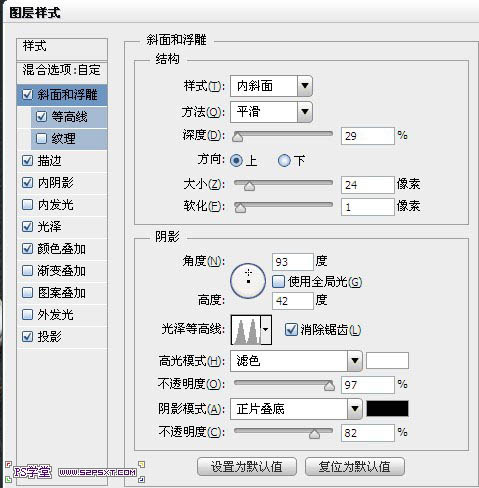Open the 样式 style dropdown showing 内斜面

[x=271, y=86]
